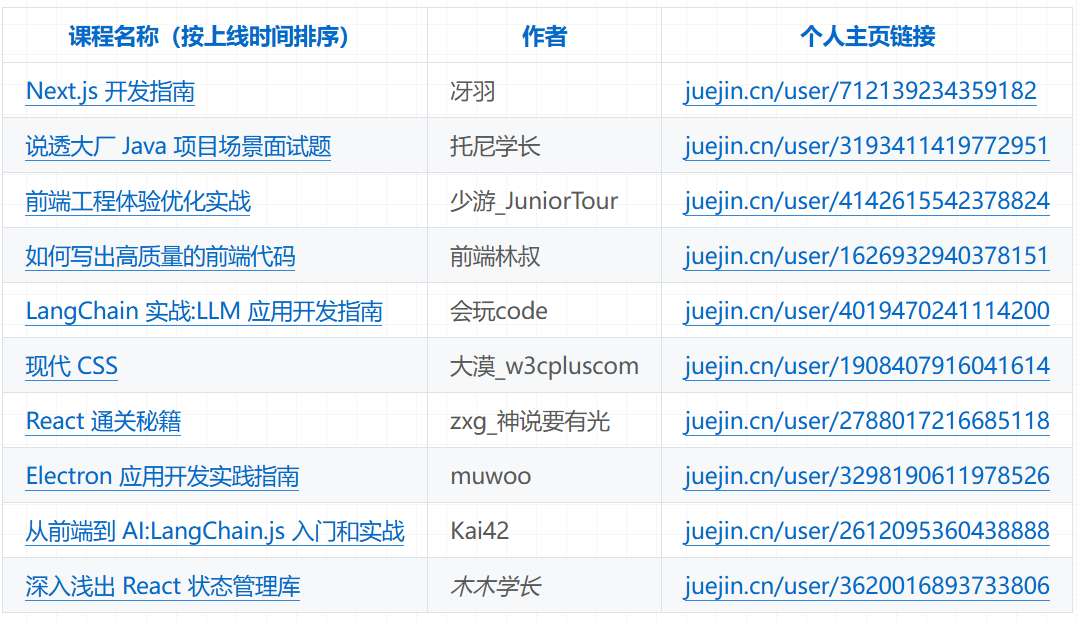This screenshot has height=623, width=1078.
Task: Visit profile juejin.cn/user/3298190611978526
Action: [x=866, y=477]
